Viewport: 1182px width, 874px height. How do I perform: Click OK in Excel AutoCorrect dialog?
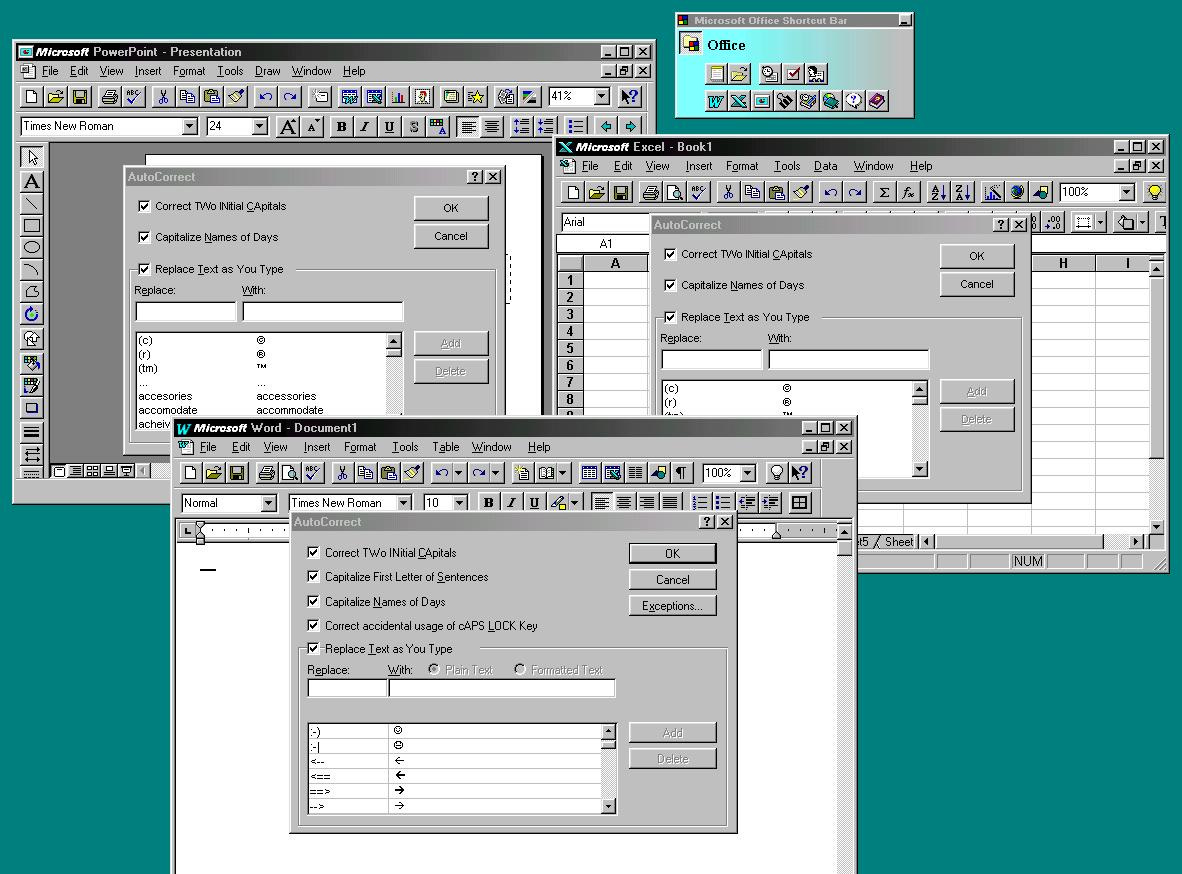[x=976, y=256]
